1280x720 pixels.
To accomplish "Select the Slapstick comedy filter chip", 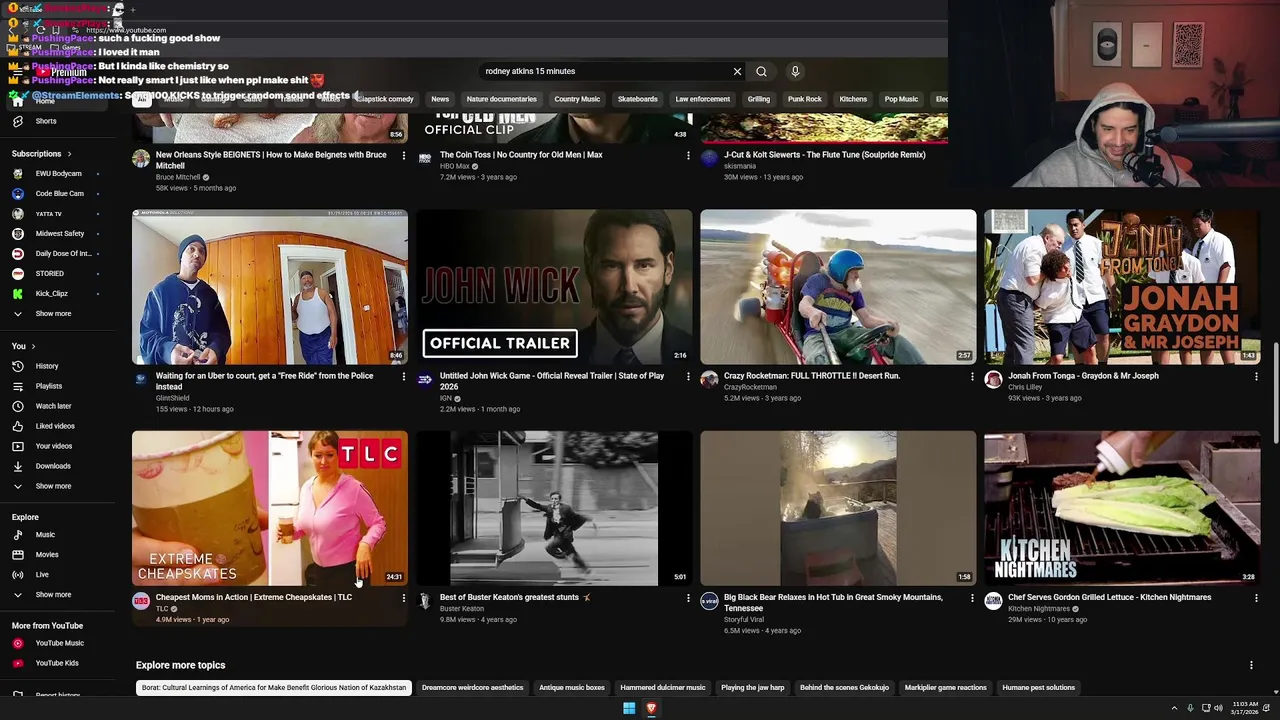I will point(384,99).
